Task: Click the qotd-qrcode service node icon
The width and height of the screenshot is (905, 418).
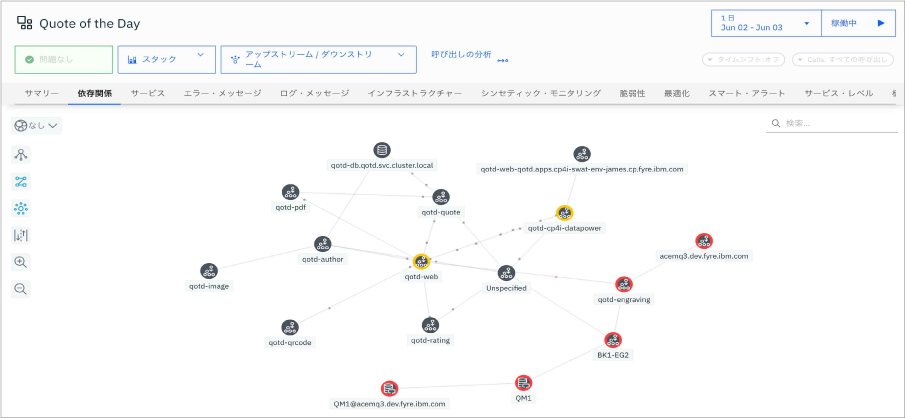Action: pos(290,327)
